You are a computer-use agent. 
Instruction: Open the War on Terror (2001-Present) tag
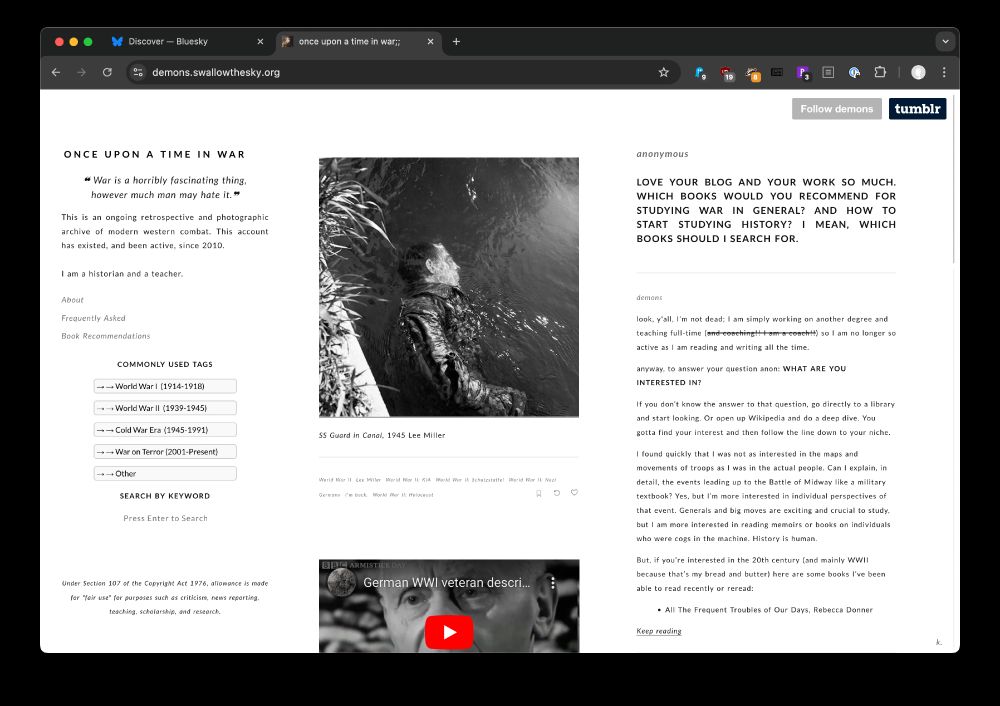click(x=165, y=452)
